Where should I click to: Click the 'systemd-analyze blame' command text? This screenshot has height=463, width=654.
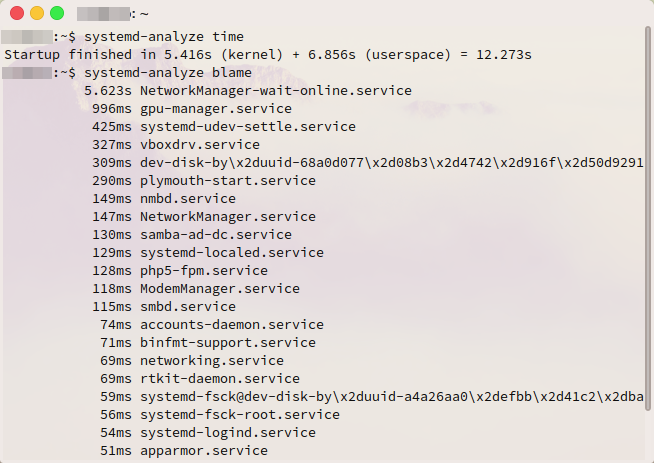(168, 73)
